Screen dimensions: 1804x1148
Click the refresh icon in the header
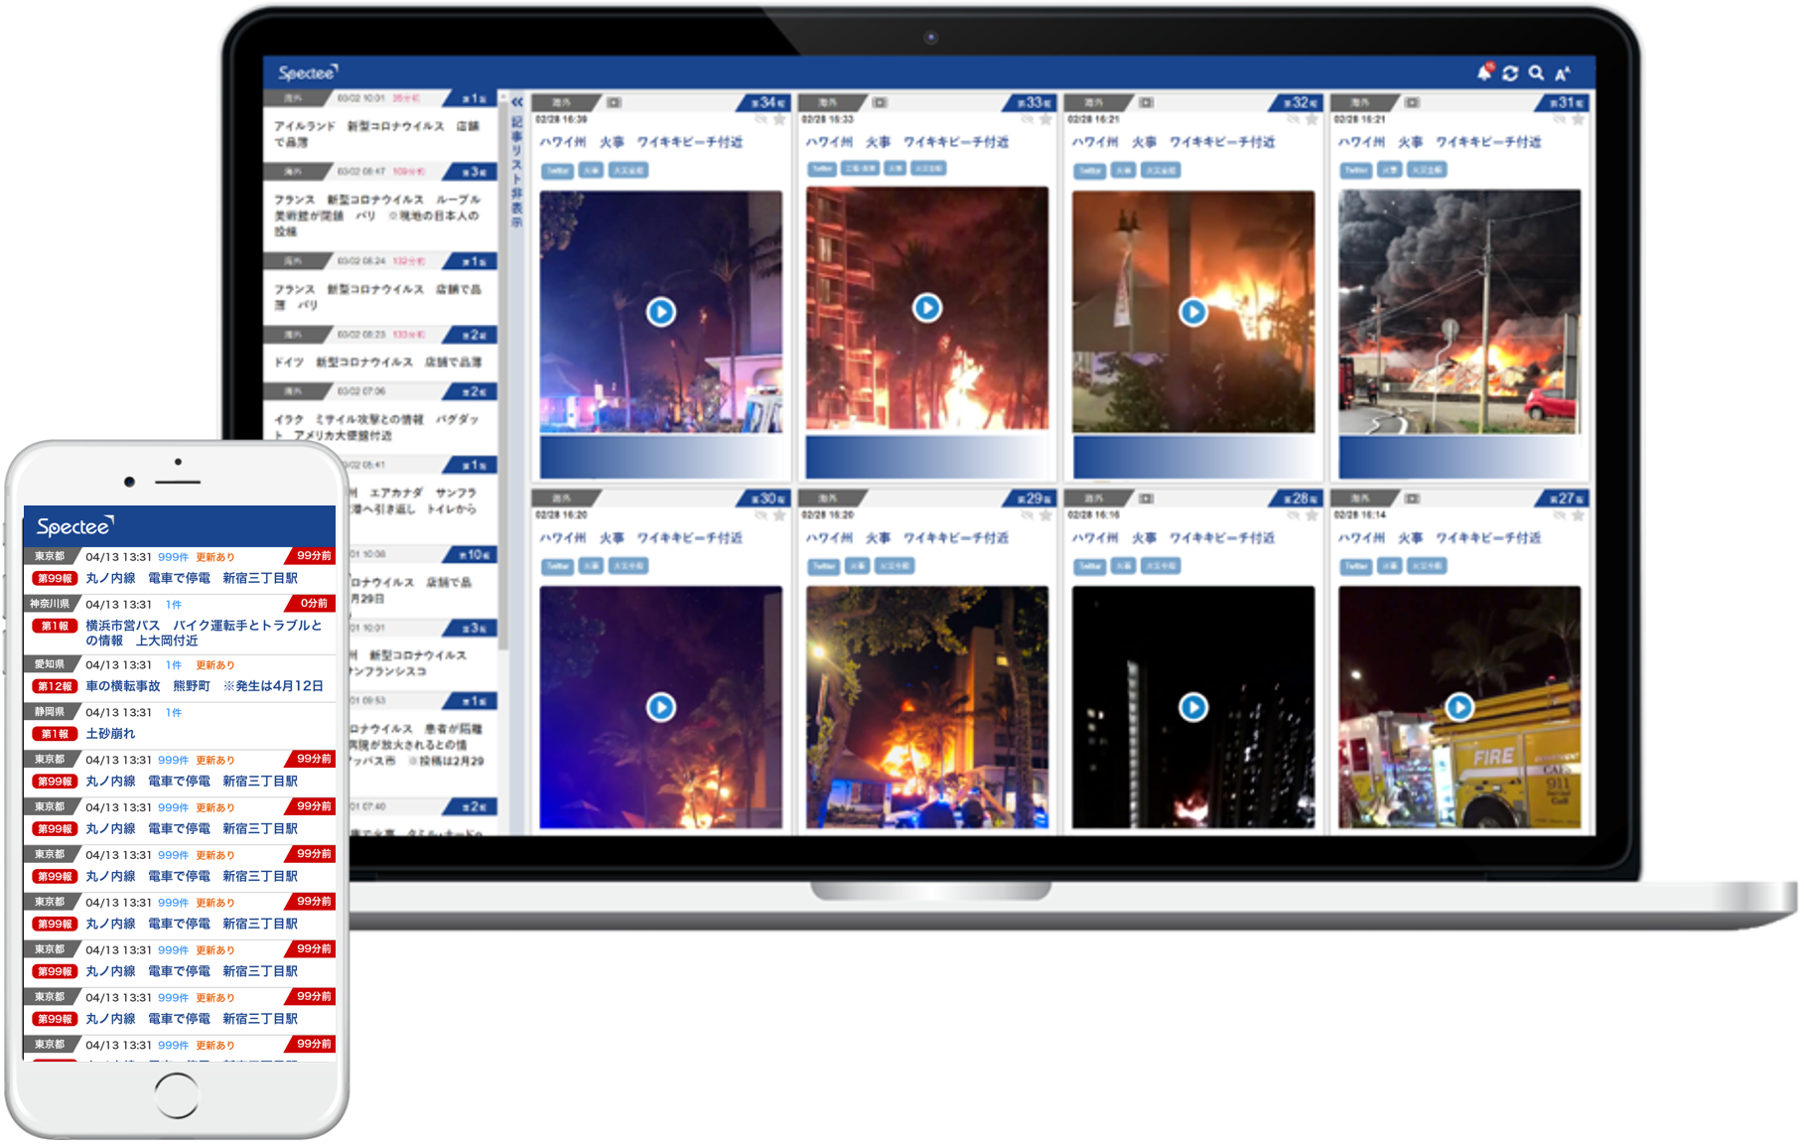1510,73
